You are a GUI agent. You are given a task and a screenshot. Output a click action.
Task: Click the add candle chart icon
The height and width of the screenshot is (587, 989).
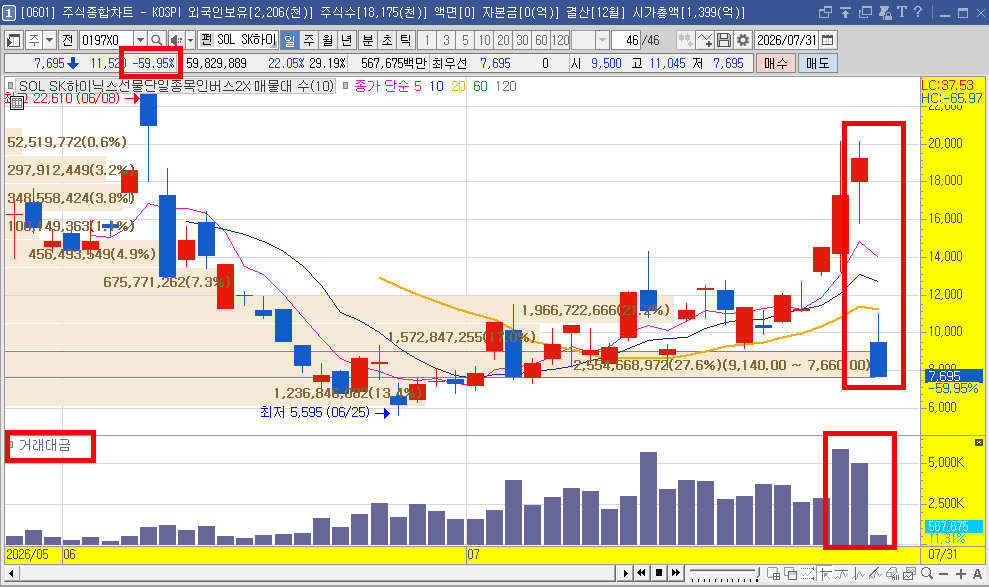pos(685,40)
